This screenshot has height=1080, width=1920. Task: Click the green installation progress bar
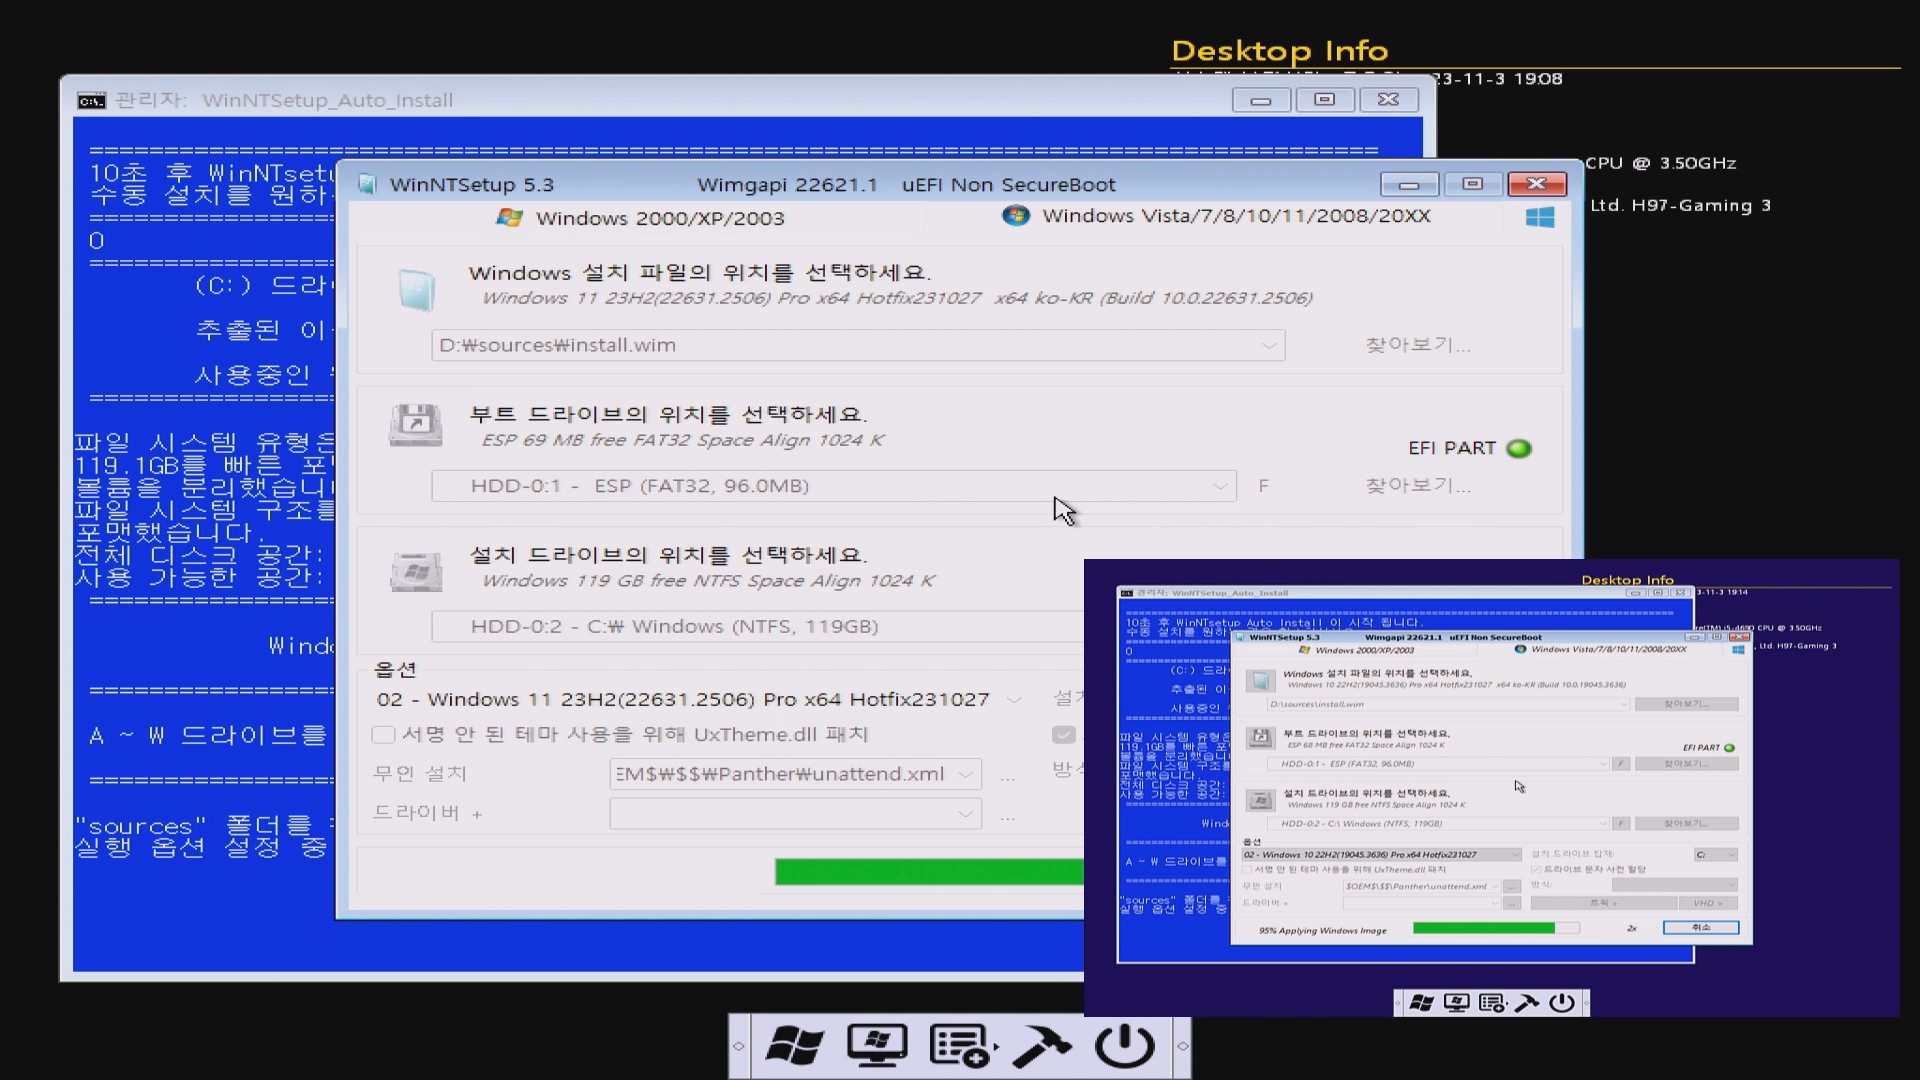click(929, 872)
